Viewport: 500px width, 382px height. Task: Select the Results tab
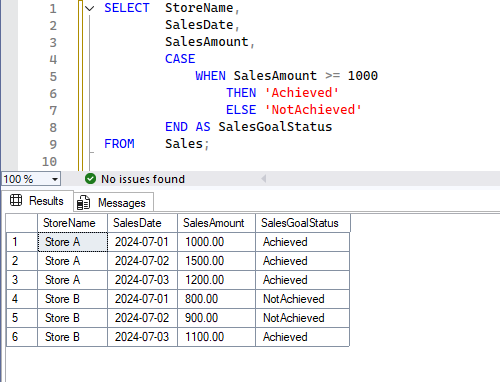tap(37, 201)
